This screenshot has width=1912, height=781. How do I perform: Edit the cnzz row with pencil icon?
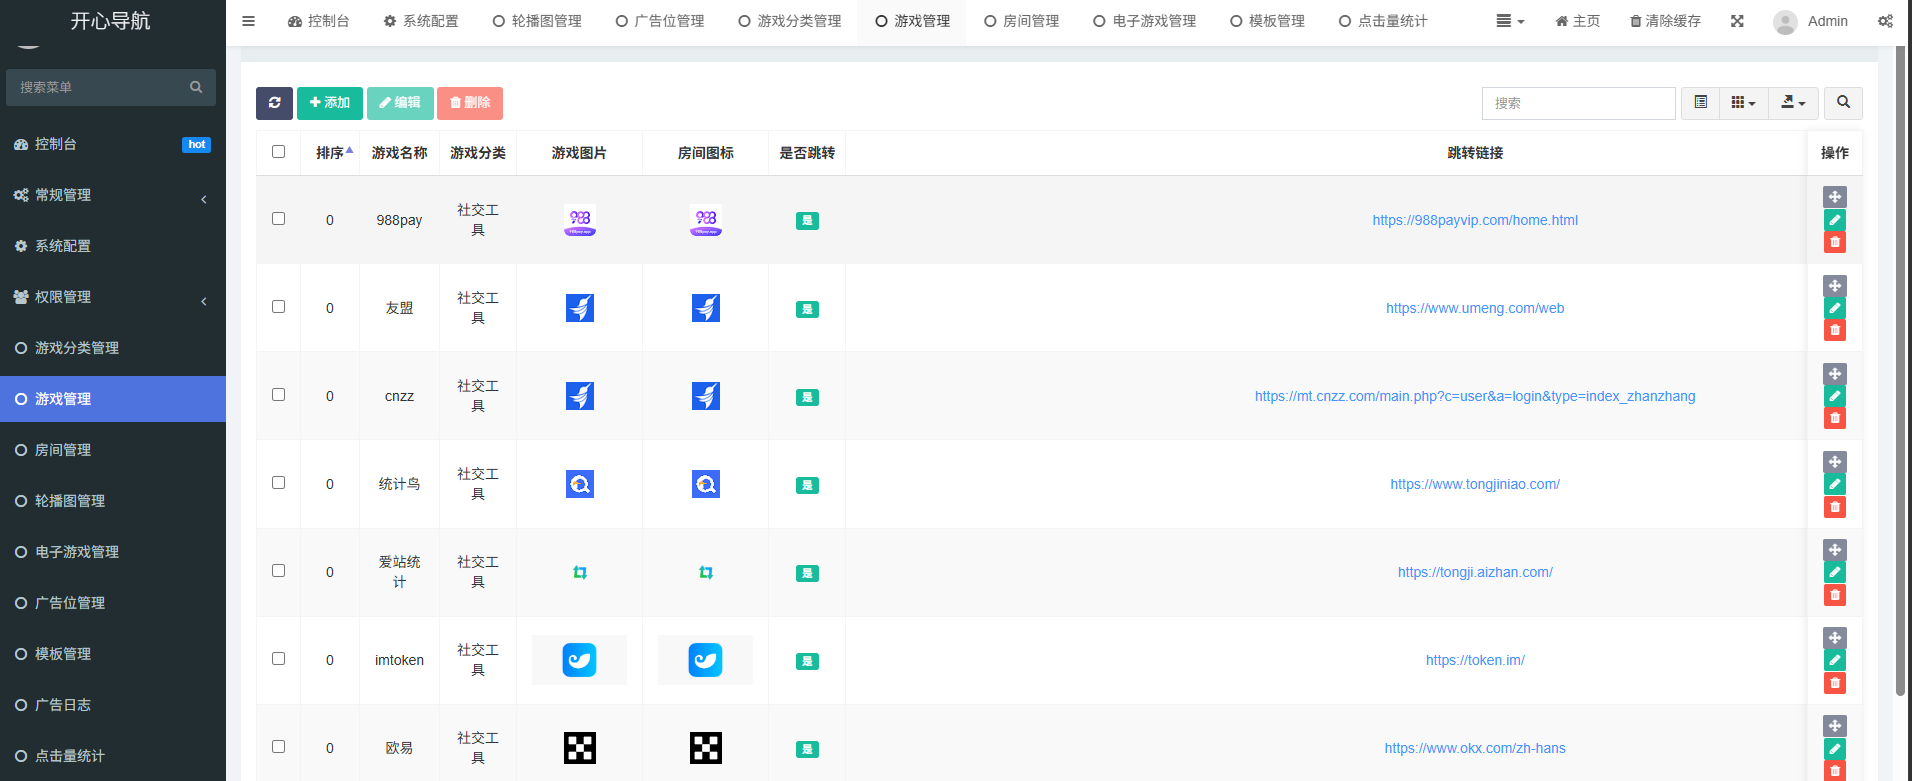pos(1835,396)
